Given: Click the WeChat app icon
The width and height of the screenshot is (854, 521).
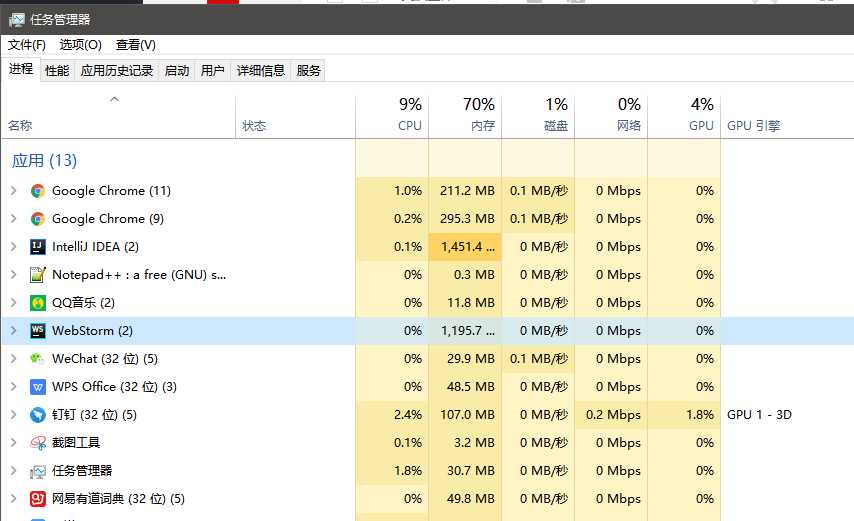Looking at the screenshot, I should point(38,359).
